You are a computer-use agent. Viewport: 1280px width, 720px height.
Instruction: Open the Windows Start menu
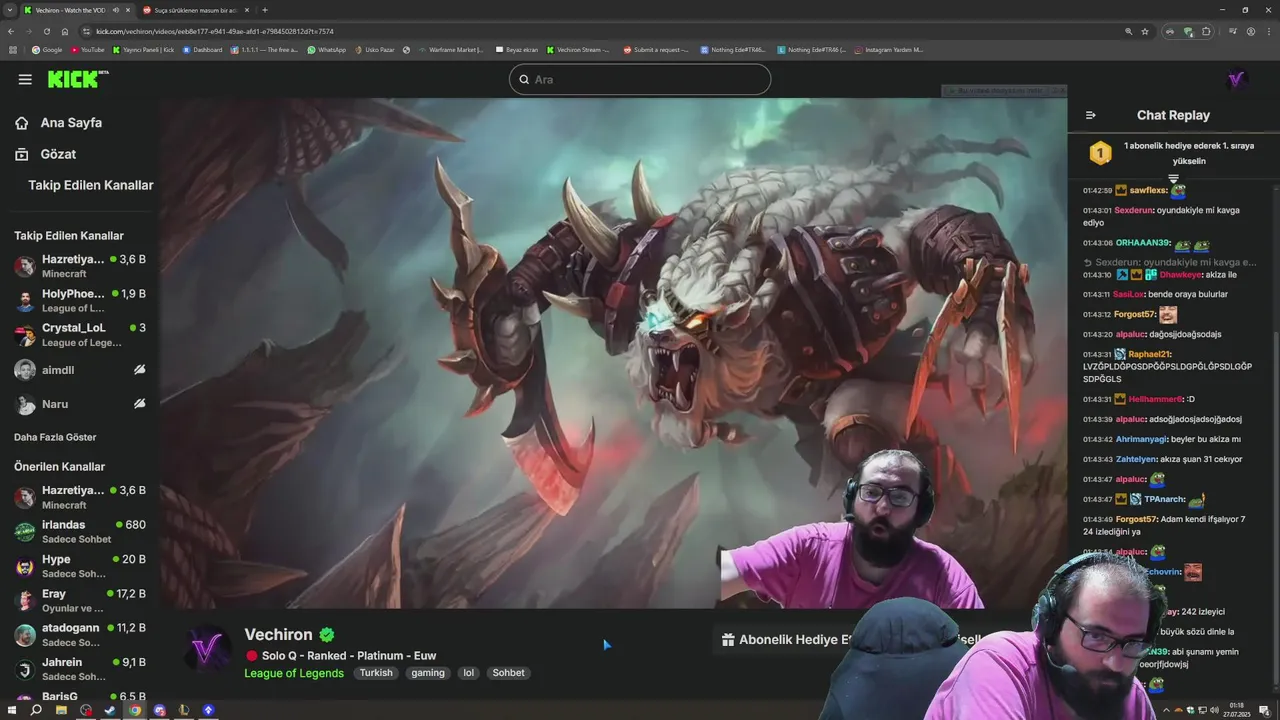click(x=12, y=710)
